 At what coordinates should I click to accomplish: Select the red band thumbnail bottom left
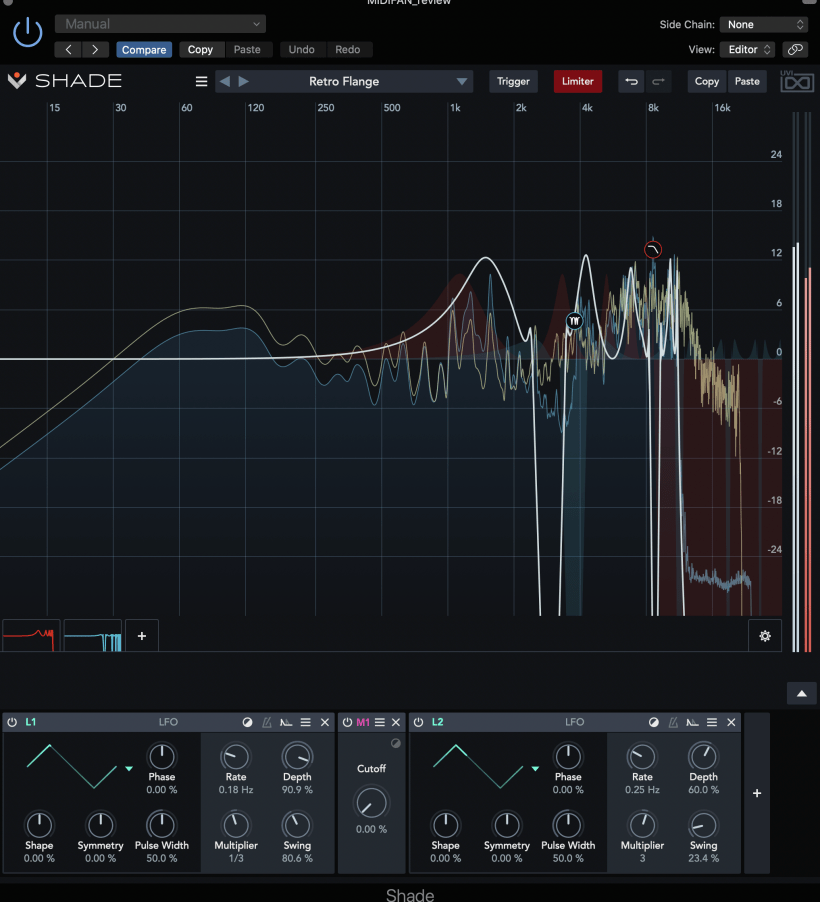tap(31, 635)
